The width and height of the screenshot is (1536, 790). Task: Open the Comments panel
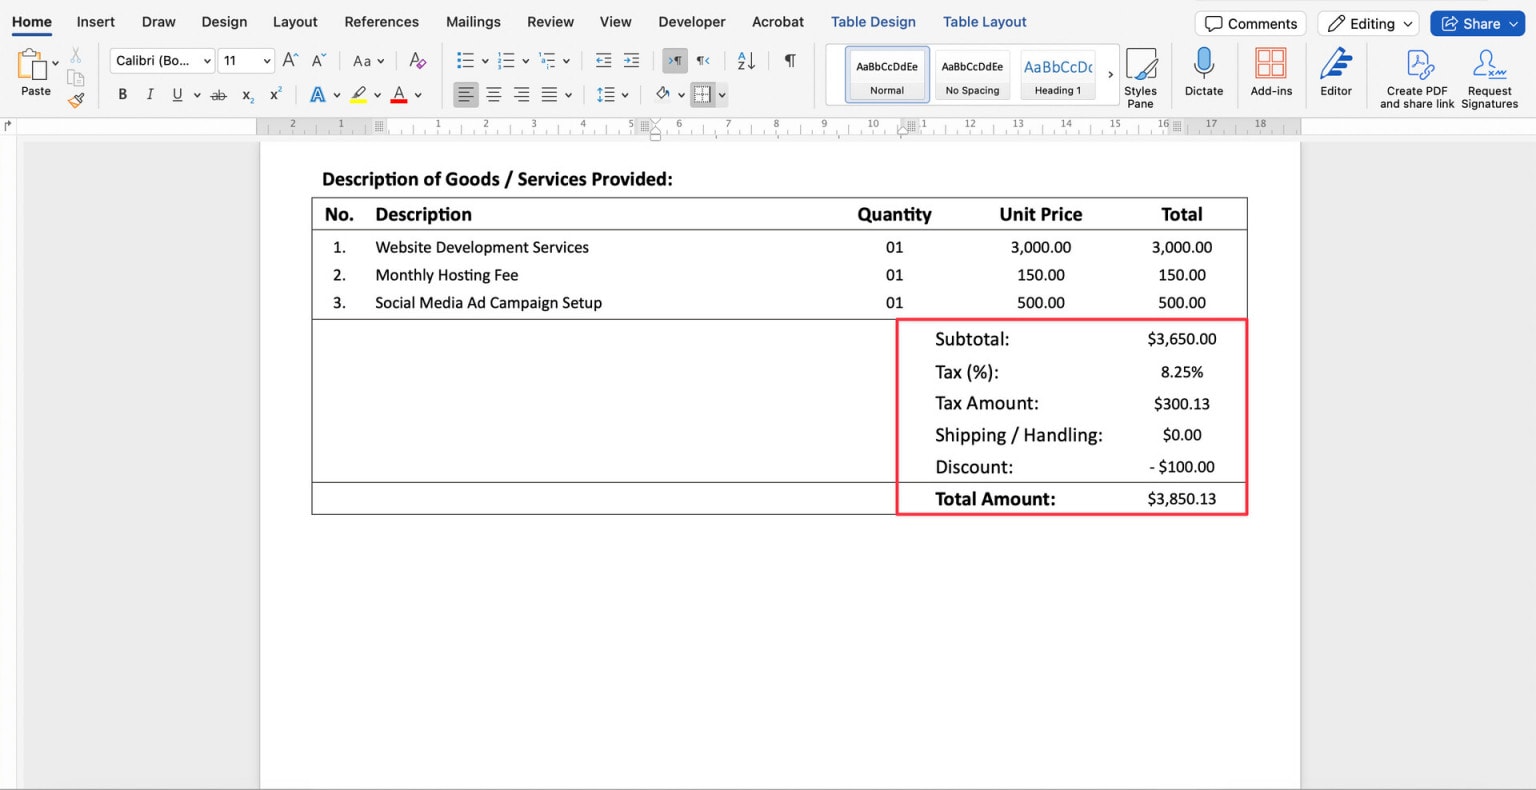pos(1249,23)
